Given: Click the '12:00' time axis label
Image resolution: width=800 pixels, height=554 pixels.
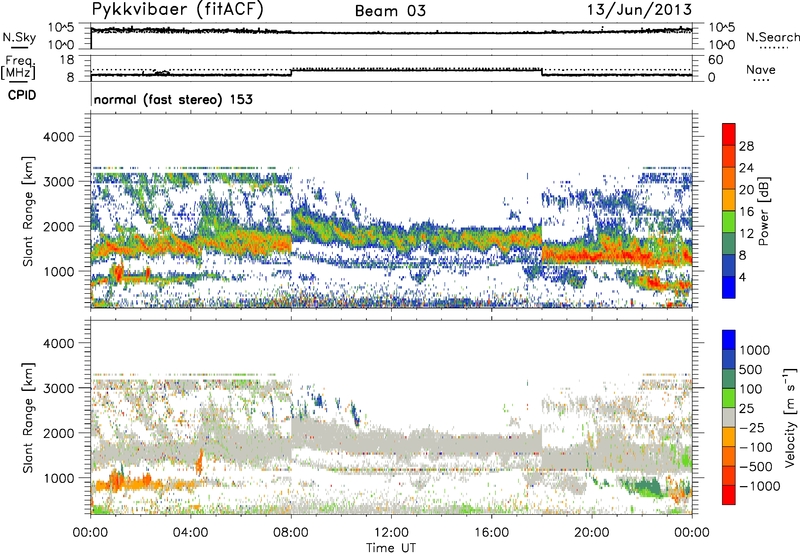Looking at the screenshot, I should (x=391, y=533).
